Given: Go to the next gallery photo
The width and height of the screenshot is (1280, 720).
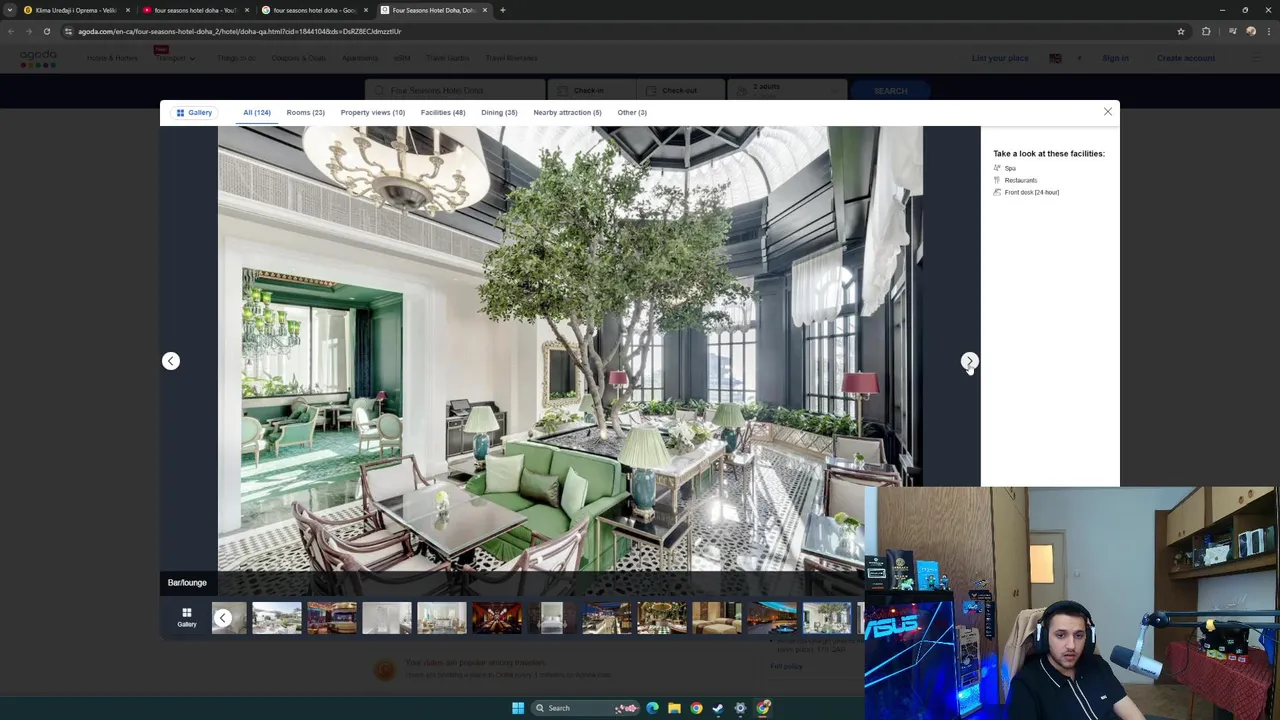Looking at the screenshot, I should [x=969, y=361].
